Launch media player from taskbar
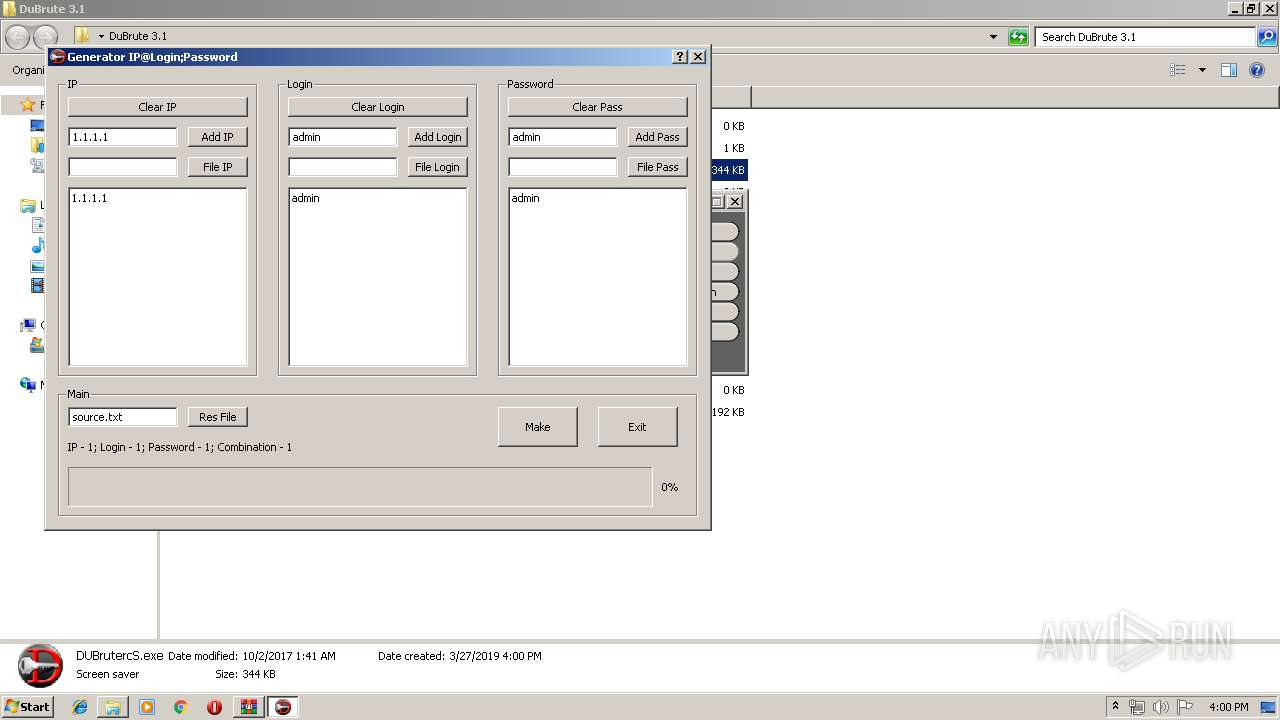The image size is (1280, 720). pyautogui.click(x=147, y=707)
